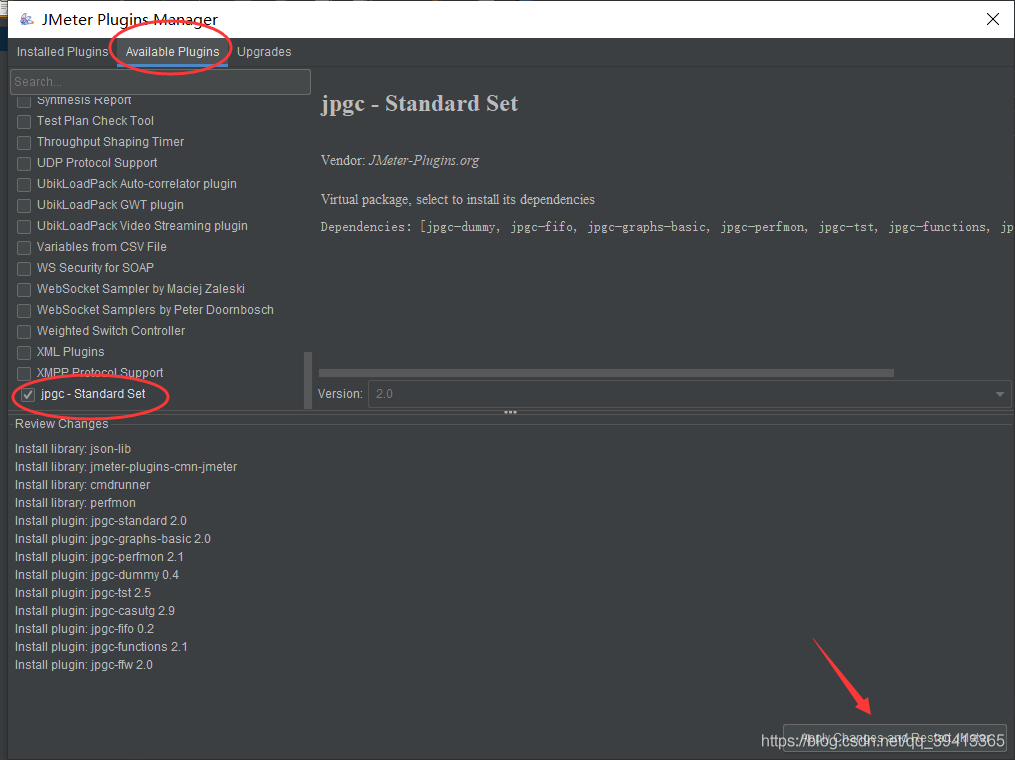Click 'Install plugin: jpgc-casutg 2.9' line

click(95, 611)
